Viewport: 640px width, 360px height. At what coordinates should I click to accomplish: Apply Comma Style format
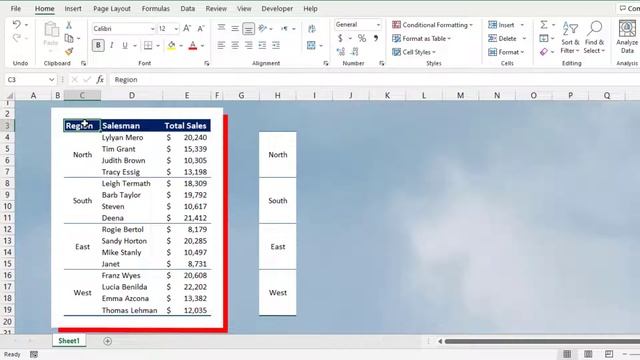pos(376,38)
